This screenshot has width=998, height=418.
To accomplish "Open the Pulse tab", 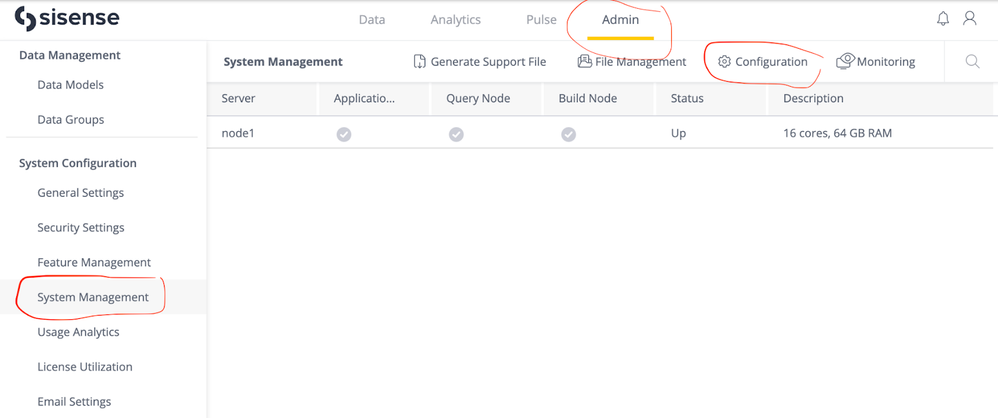I will pos(541,20).
